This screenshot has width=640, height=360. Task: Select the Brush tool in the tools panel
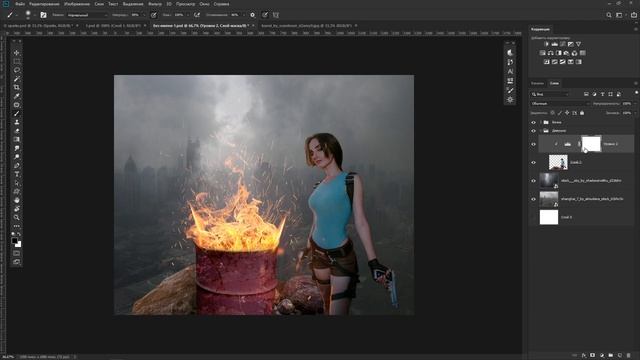click(16, 113)
